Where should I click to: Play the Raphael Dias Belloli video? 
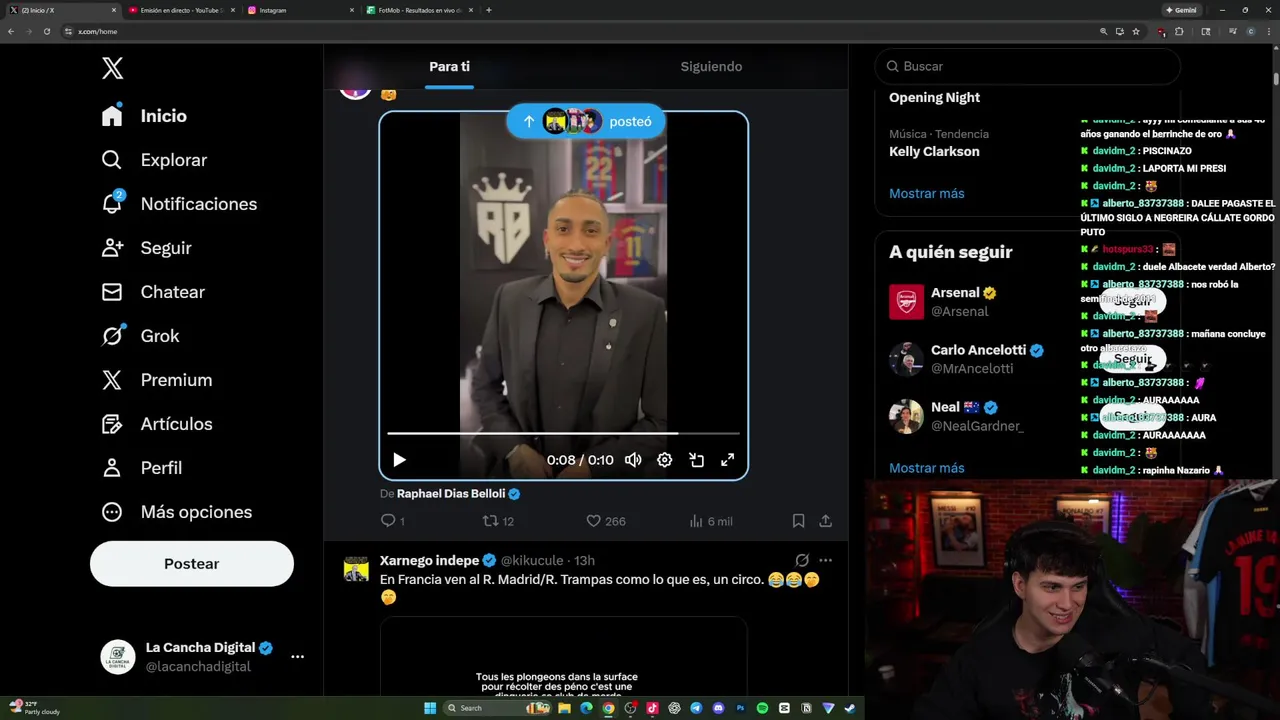tap(399, 460)
